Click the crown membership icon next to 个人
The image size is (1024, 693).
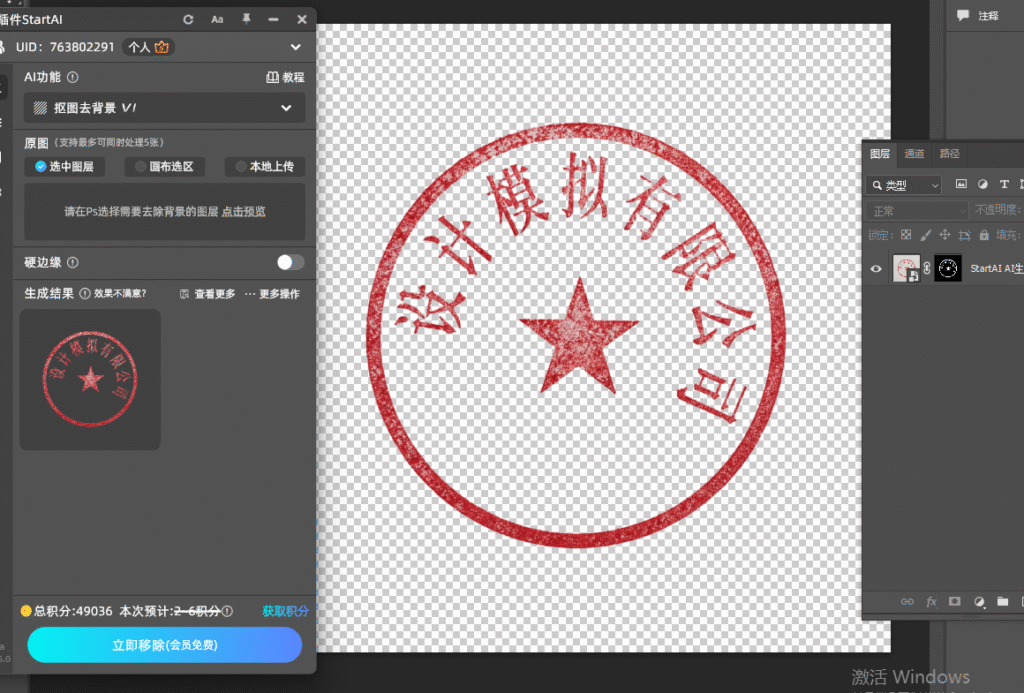[x=161, y=47]
